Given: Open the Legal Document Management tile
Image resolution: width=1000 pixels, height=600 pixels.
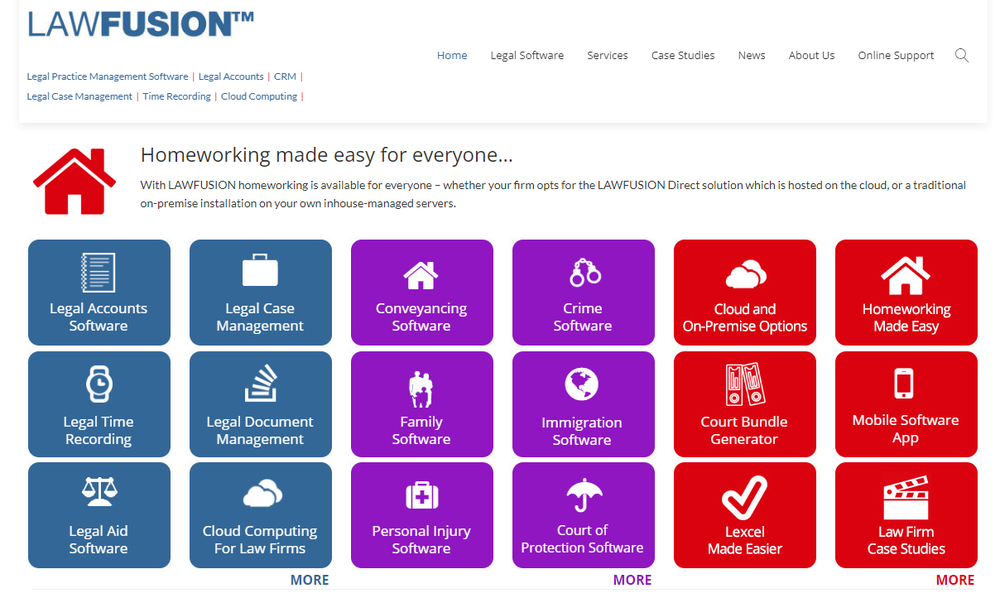Looking at the screenshot, I should [260, 404].
